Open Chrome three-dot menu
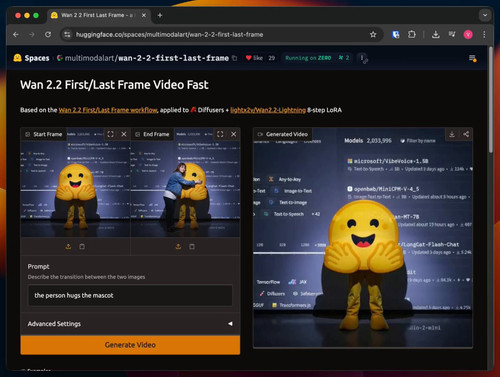Viewport: 500px width, 377px height. pos(484,34)
